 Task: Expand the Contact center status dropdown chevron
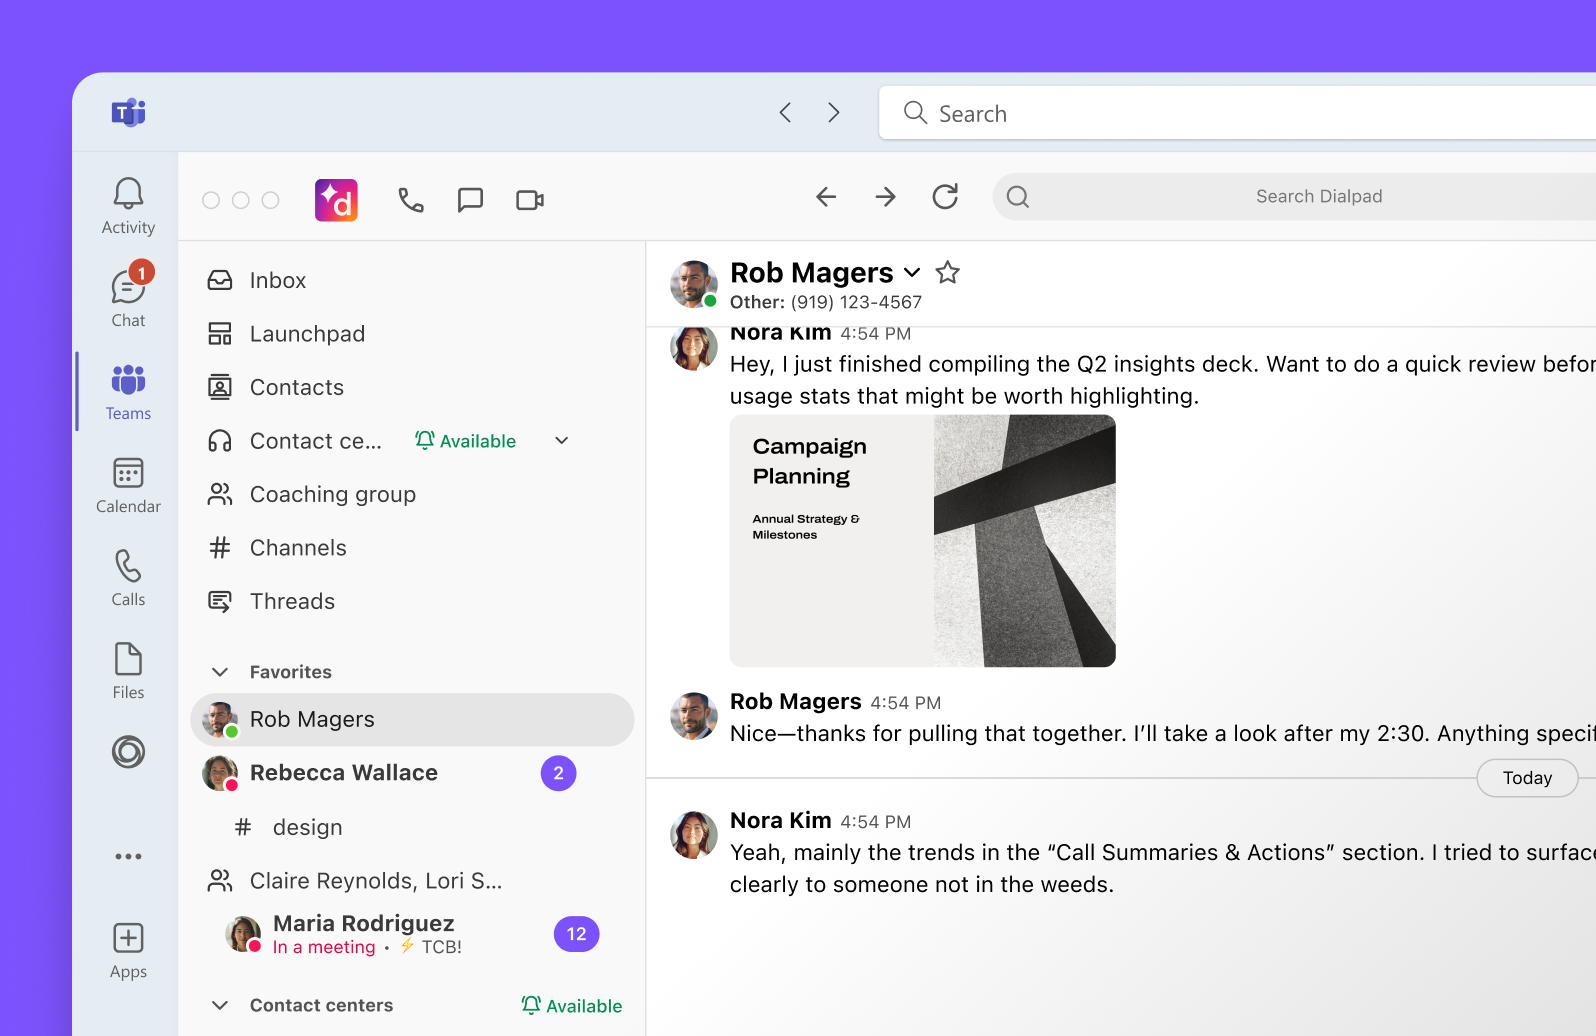(x=562, y=441)
